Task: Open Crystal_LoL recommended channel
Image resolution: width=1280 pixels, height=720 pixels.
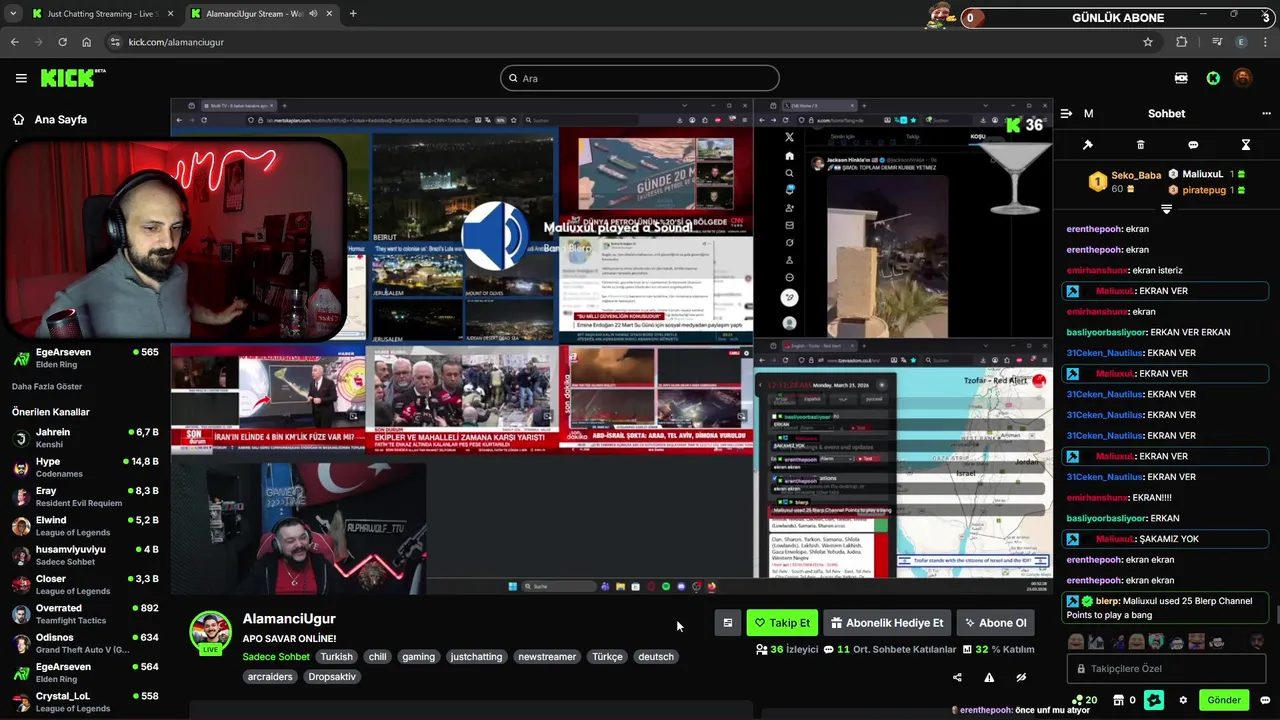Action: coord(85,702)
